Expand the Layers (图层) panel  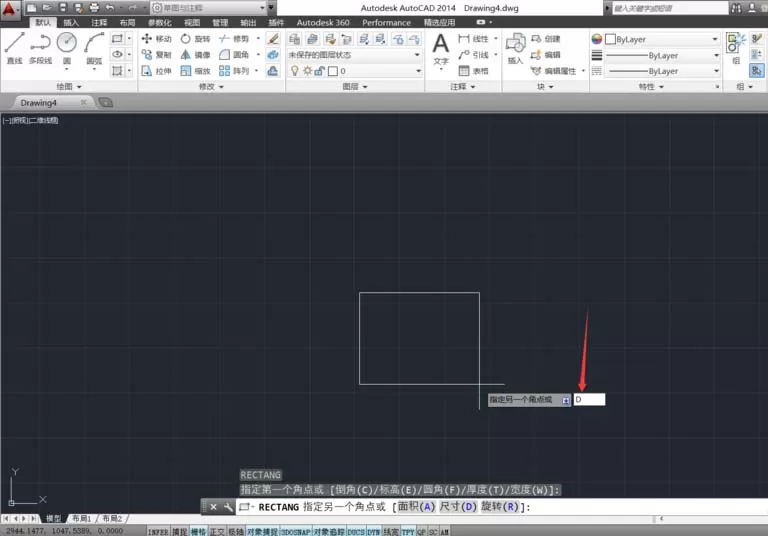click(355, 87)
